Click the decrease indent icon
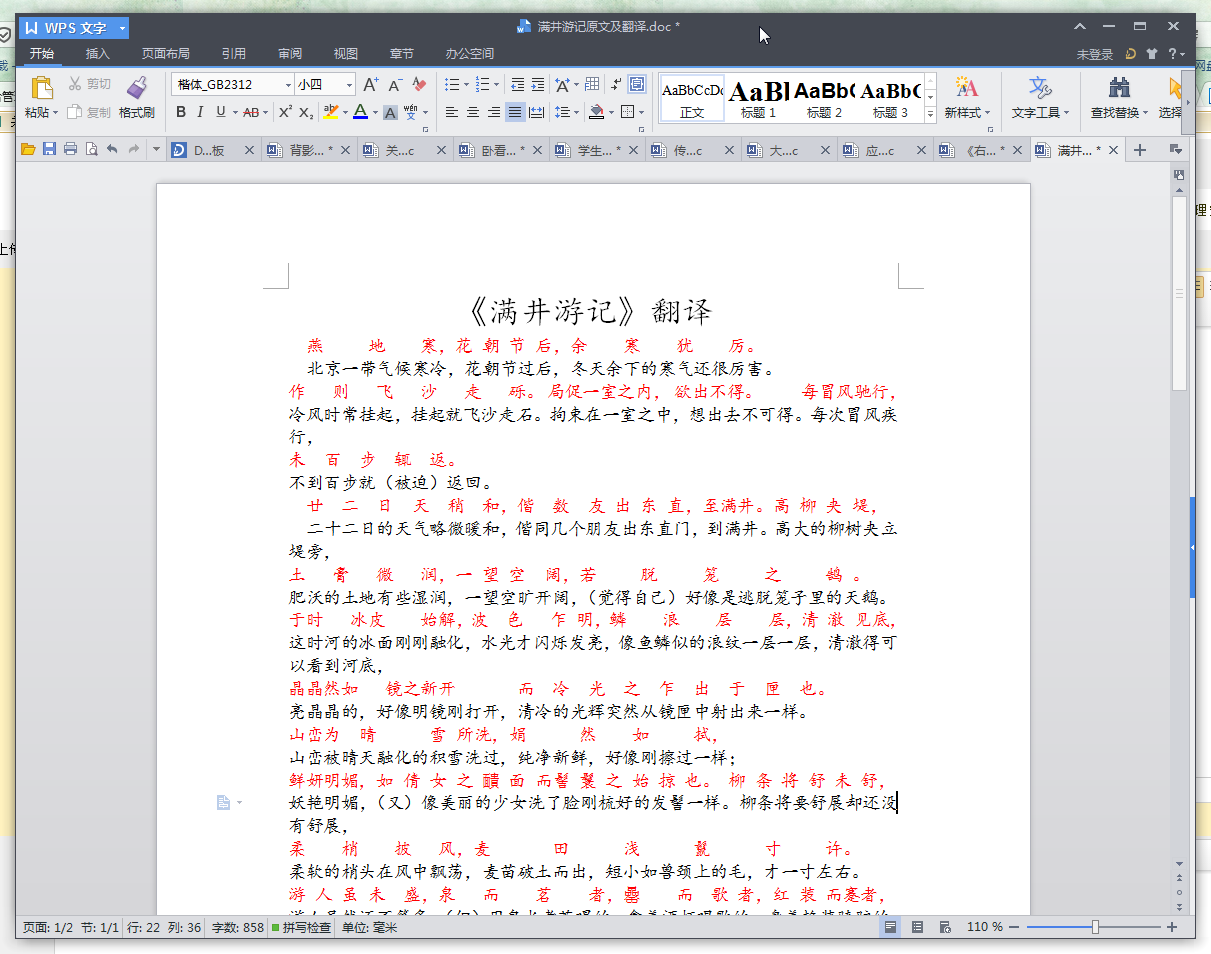Screen dimensions: 1211x954 [517, 85]
